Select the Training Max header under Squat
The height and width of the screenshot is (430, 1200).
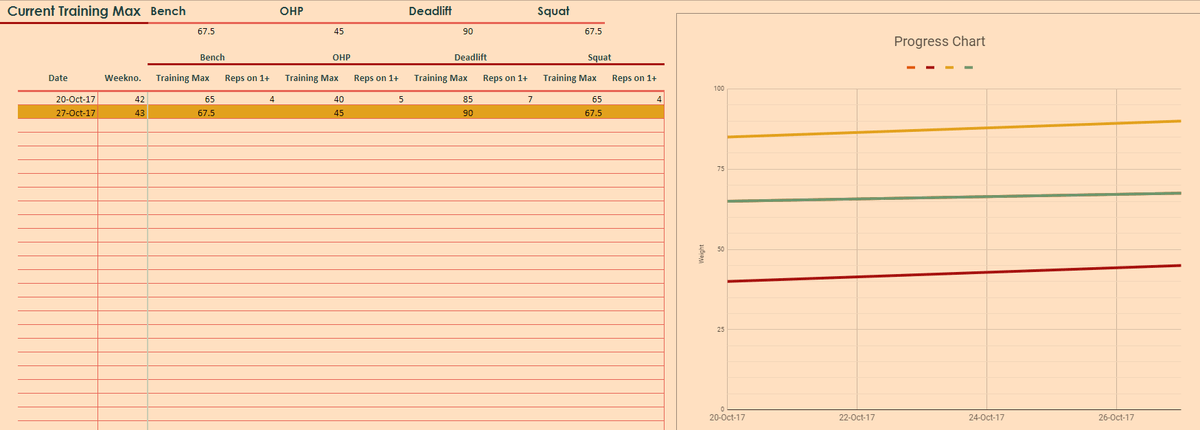570,78
